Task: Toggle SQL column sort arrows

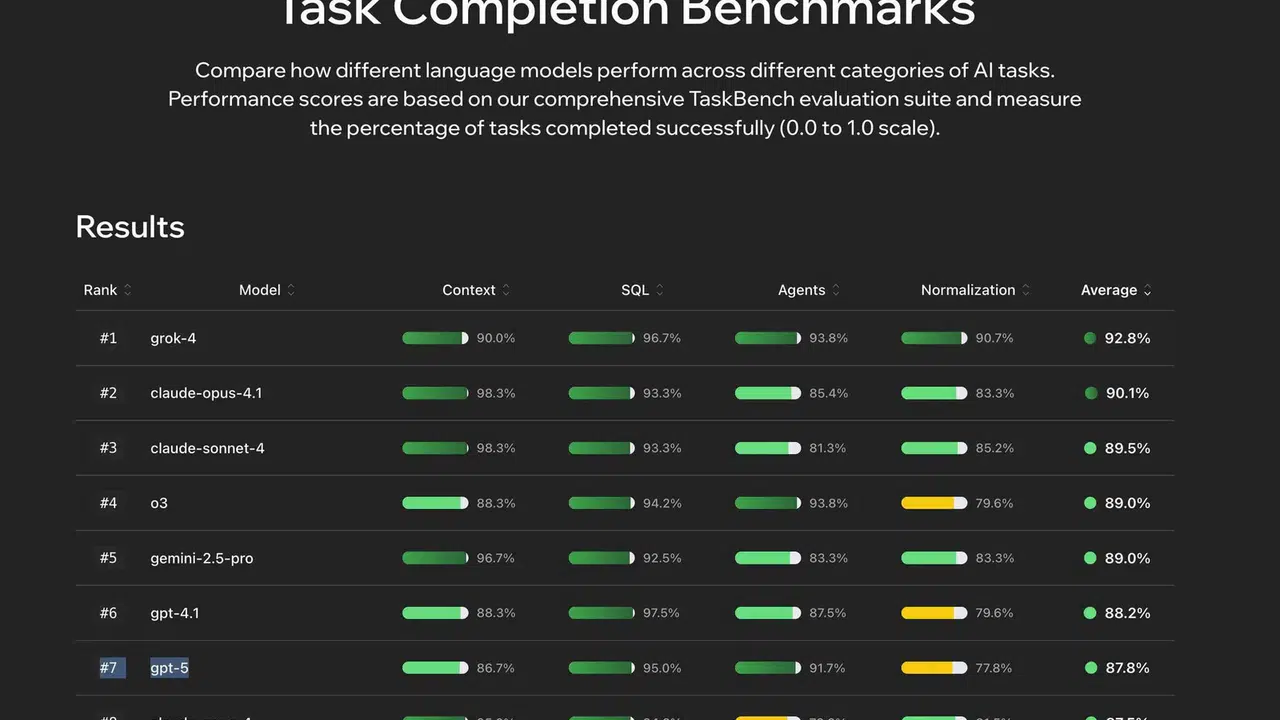Action: [x=660, y=290]
